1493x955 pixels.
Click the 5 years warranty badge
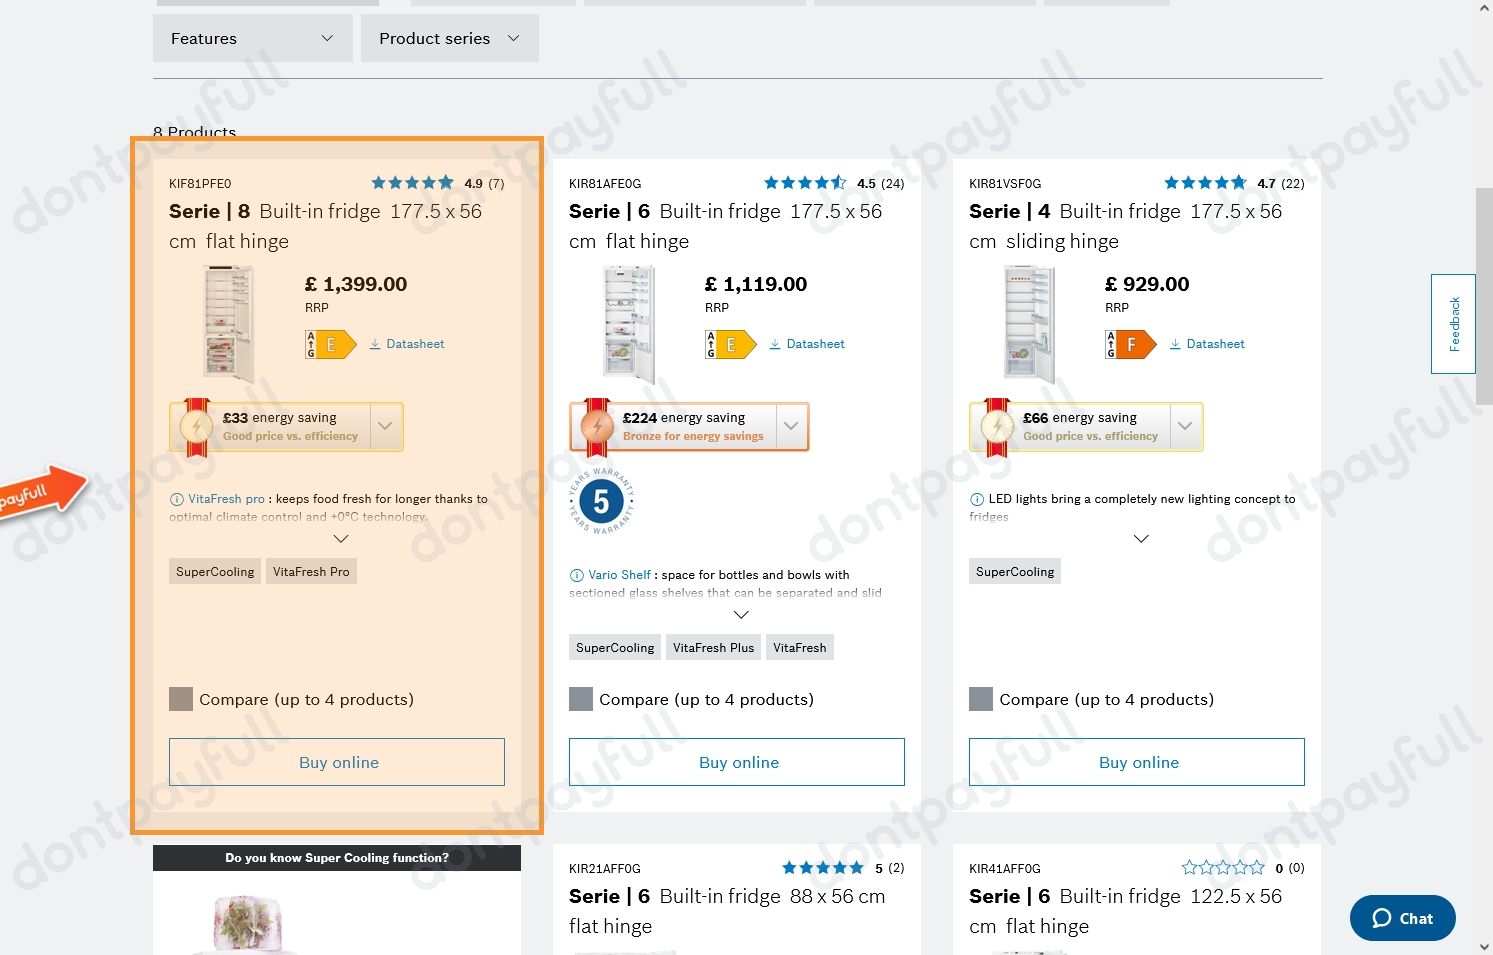pos(601,501)
